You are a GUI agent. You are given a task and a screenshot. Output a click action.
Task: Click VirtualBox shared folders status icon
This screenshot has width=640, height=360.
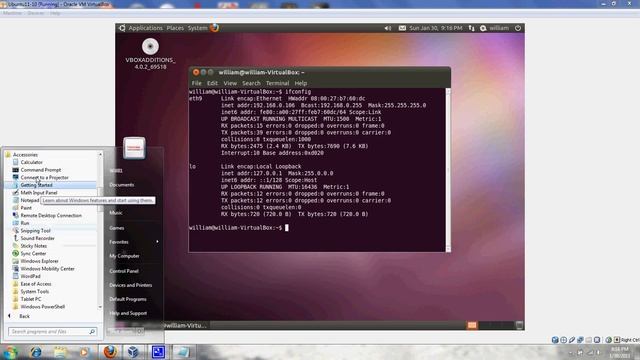589,340
